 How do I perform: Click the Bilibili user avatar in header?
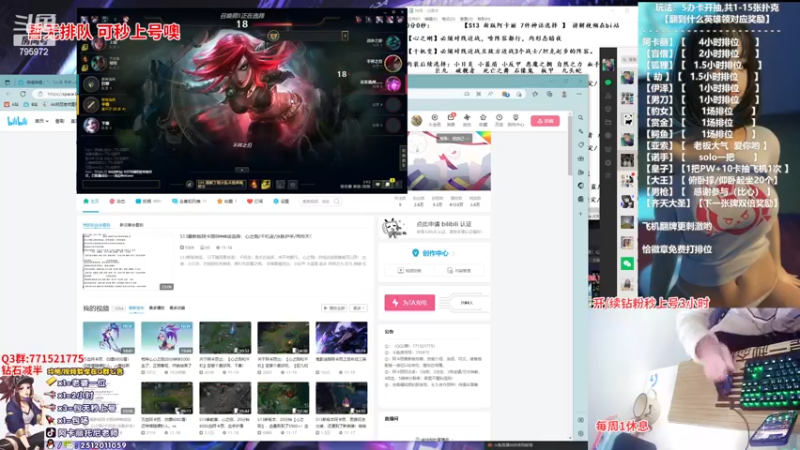[417, 120]
